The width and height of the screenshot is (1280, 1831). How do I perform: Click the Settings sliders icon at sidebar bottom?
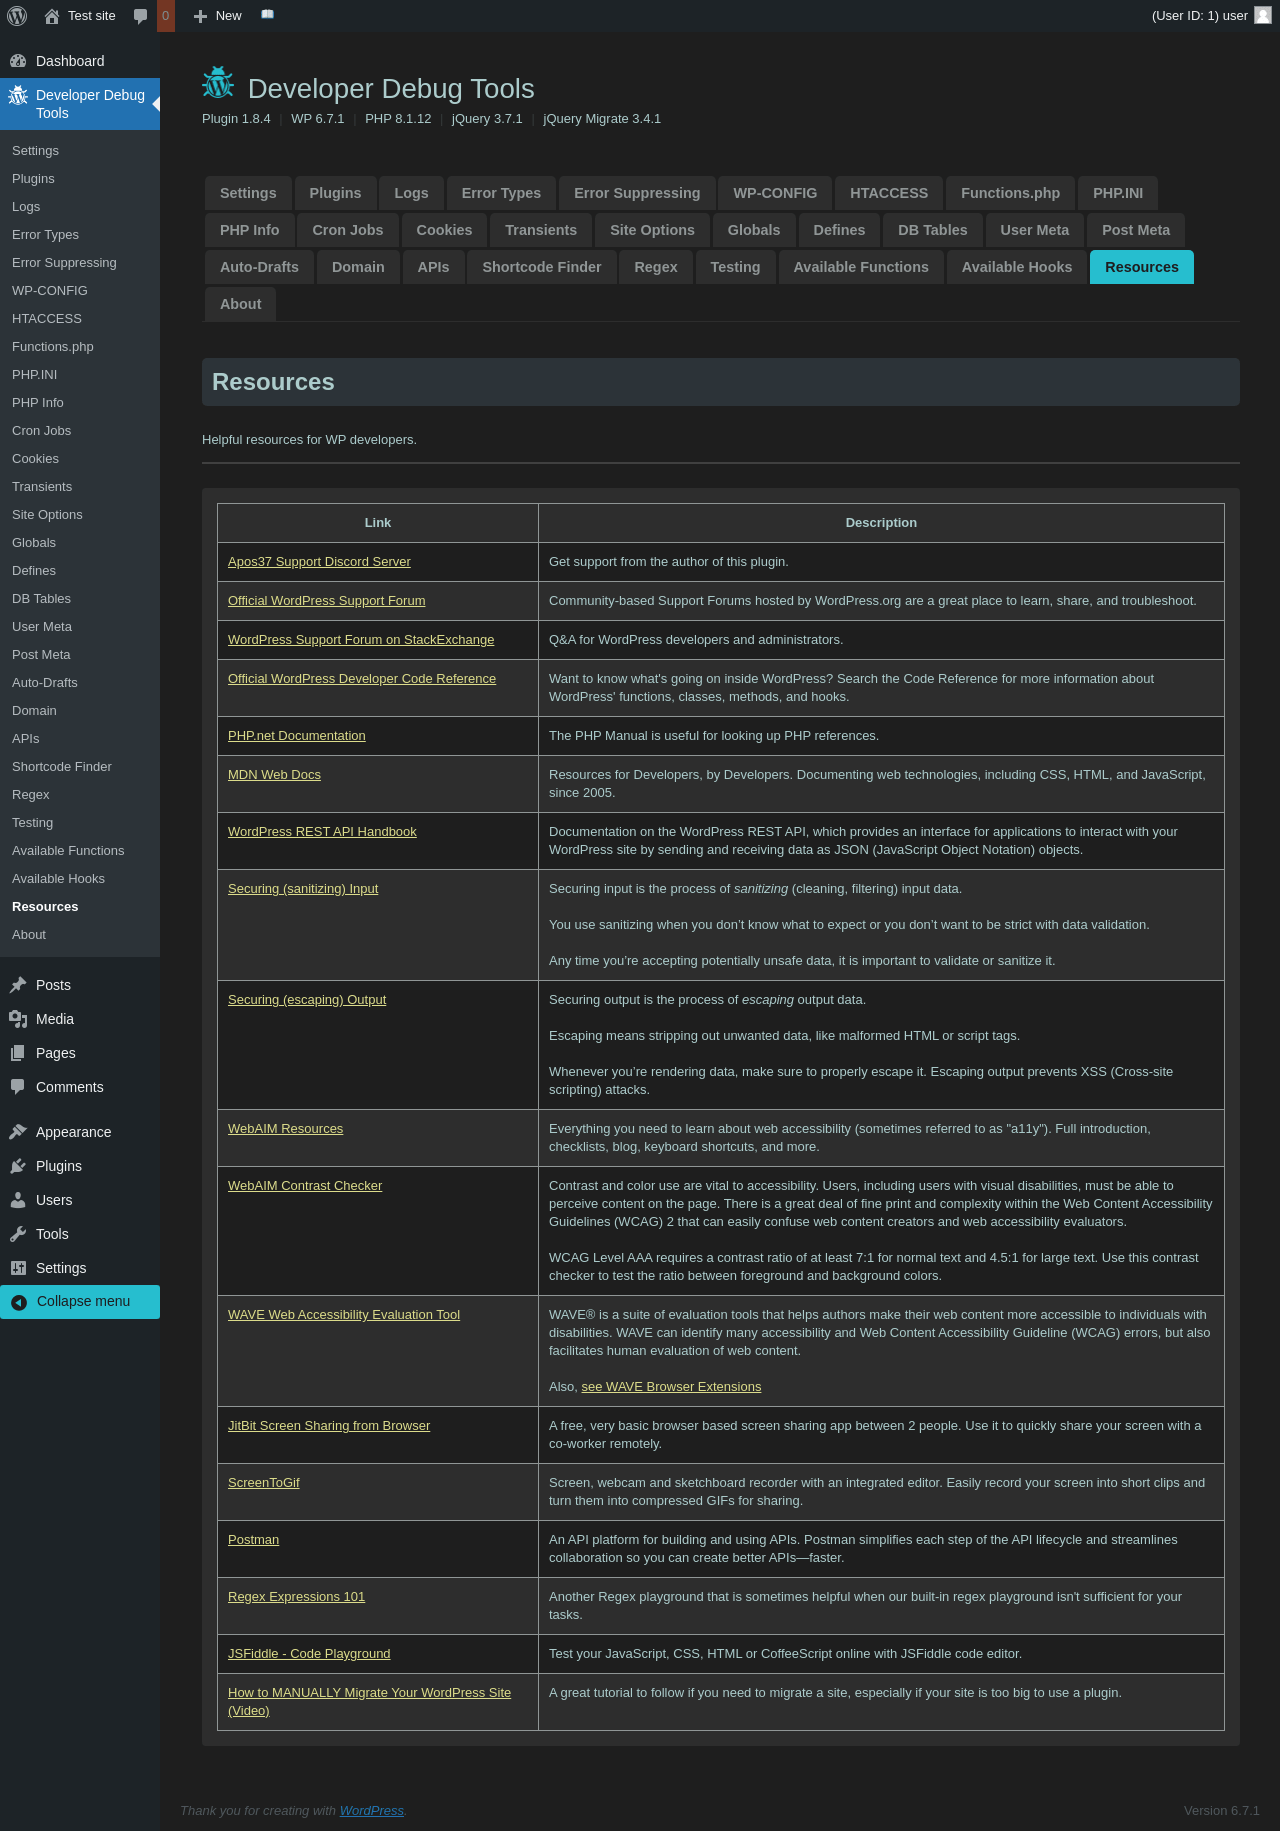[18, 1268]
